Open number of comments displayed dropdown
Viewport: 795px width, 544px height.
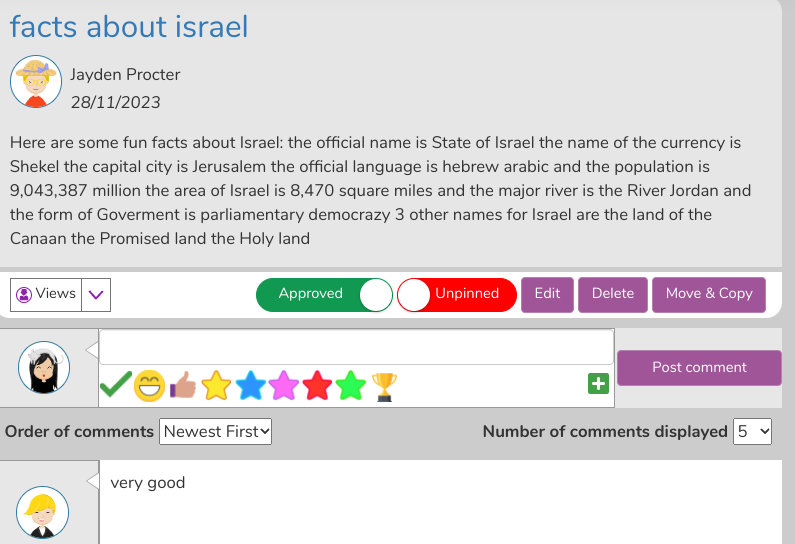[x=752, y=431]
